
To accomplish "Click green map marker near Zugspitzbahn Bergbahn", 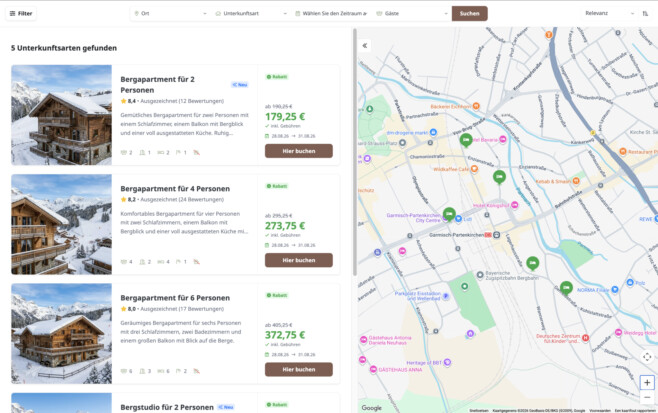I will point(533,264).
